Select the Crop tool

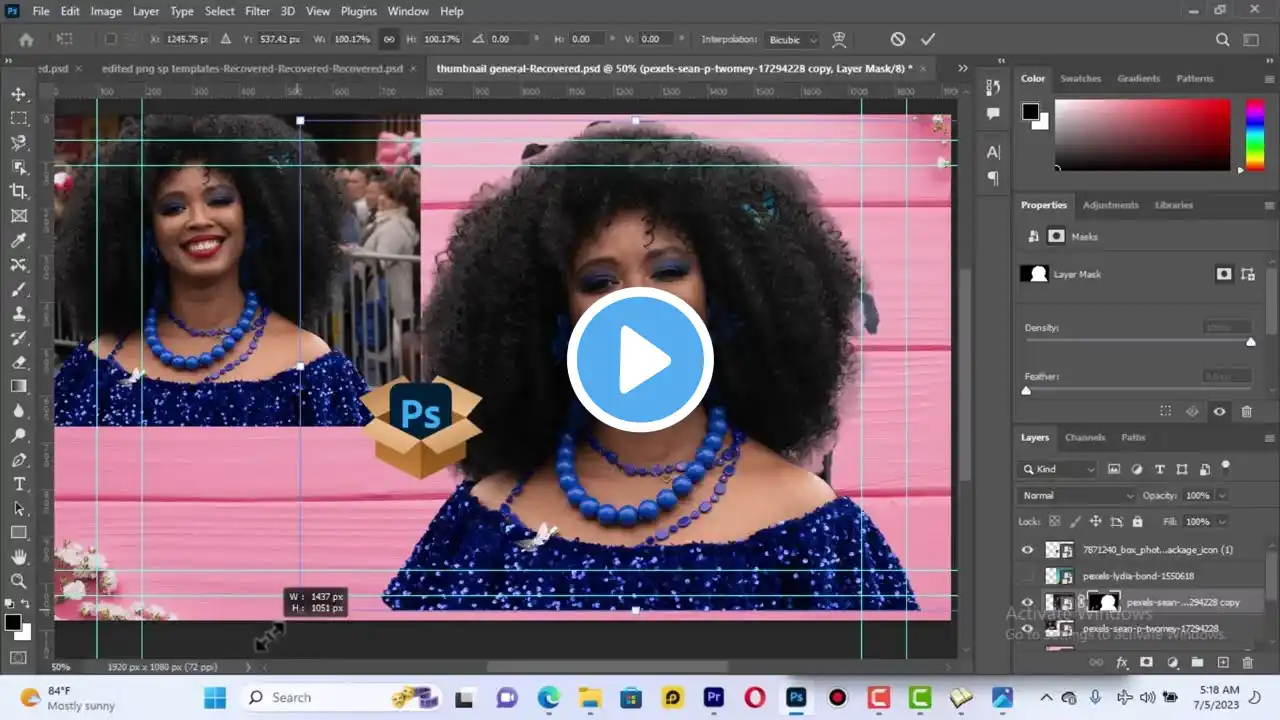tap(18, 191)
